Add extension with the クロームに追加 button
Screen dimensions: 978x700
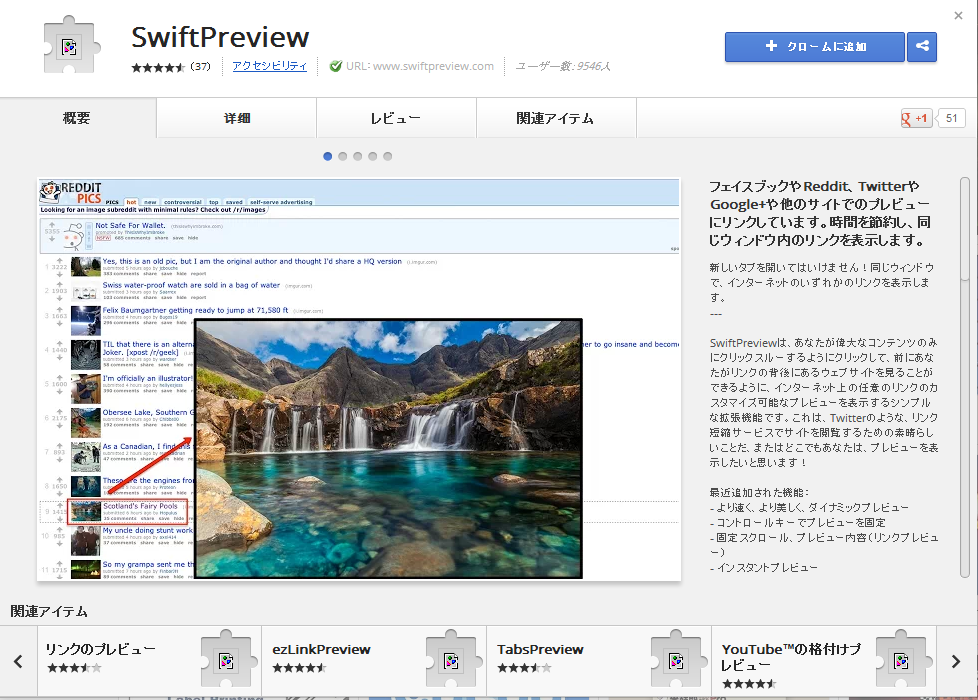pos(815,46)
